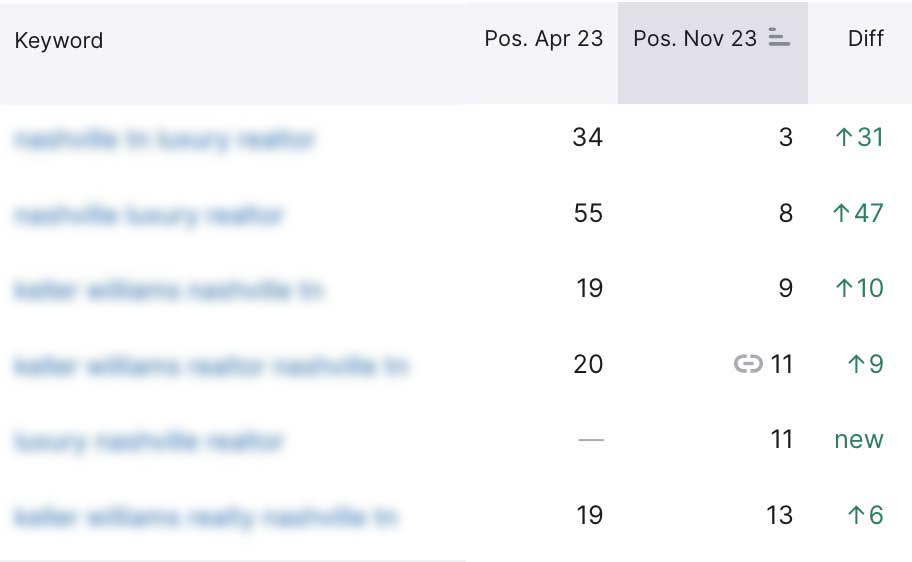Click the sort icon in Pos. Nov 23 header
Image resolution: width=912 pixels, height=562 pixels.
[x=779, y=39]
